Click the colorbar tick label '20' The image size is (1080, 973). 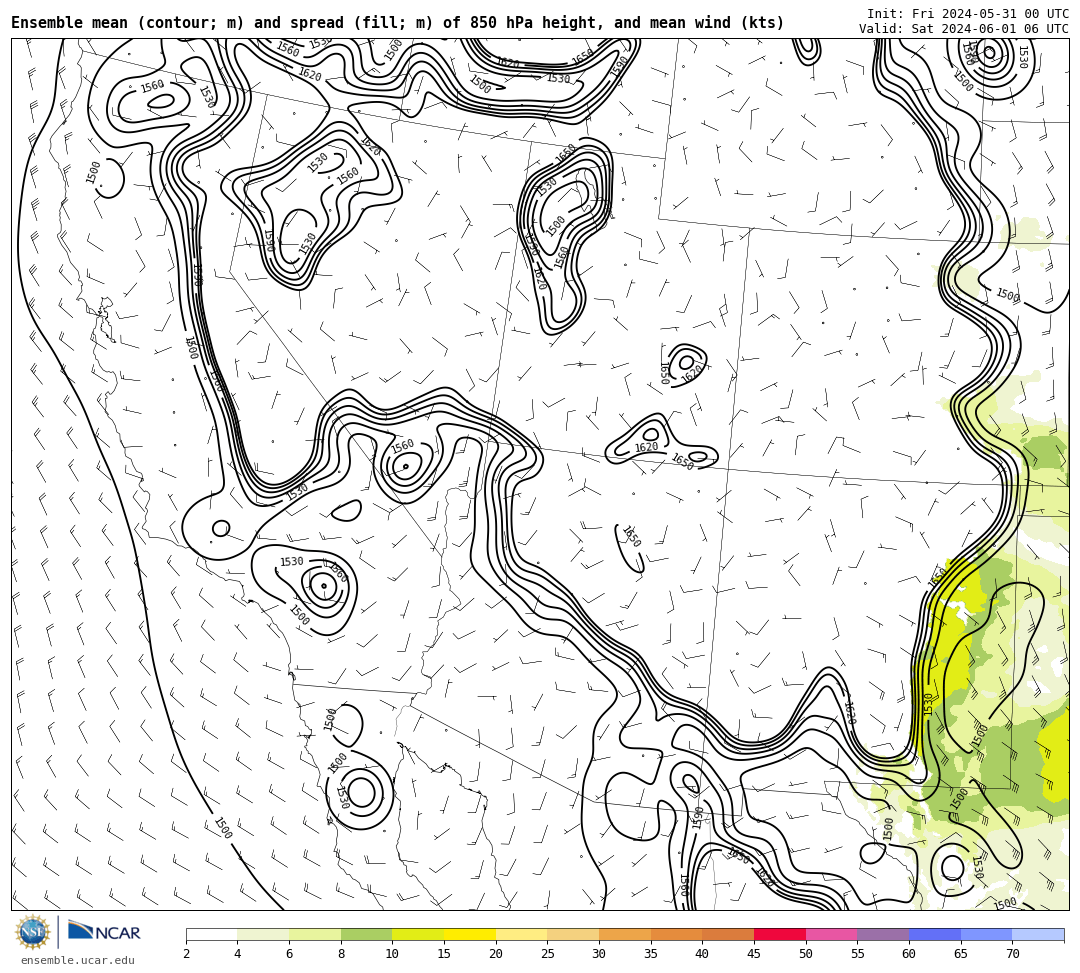[496, 954]
